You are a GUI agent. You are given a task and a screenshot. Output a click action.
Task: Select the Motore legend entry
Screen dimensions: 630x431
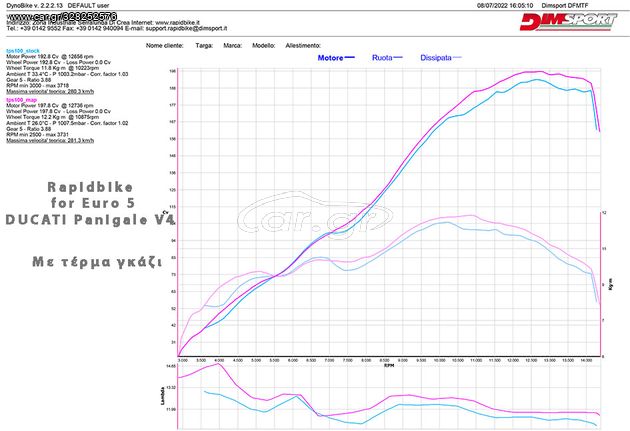click(x=336, y=58)
